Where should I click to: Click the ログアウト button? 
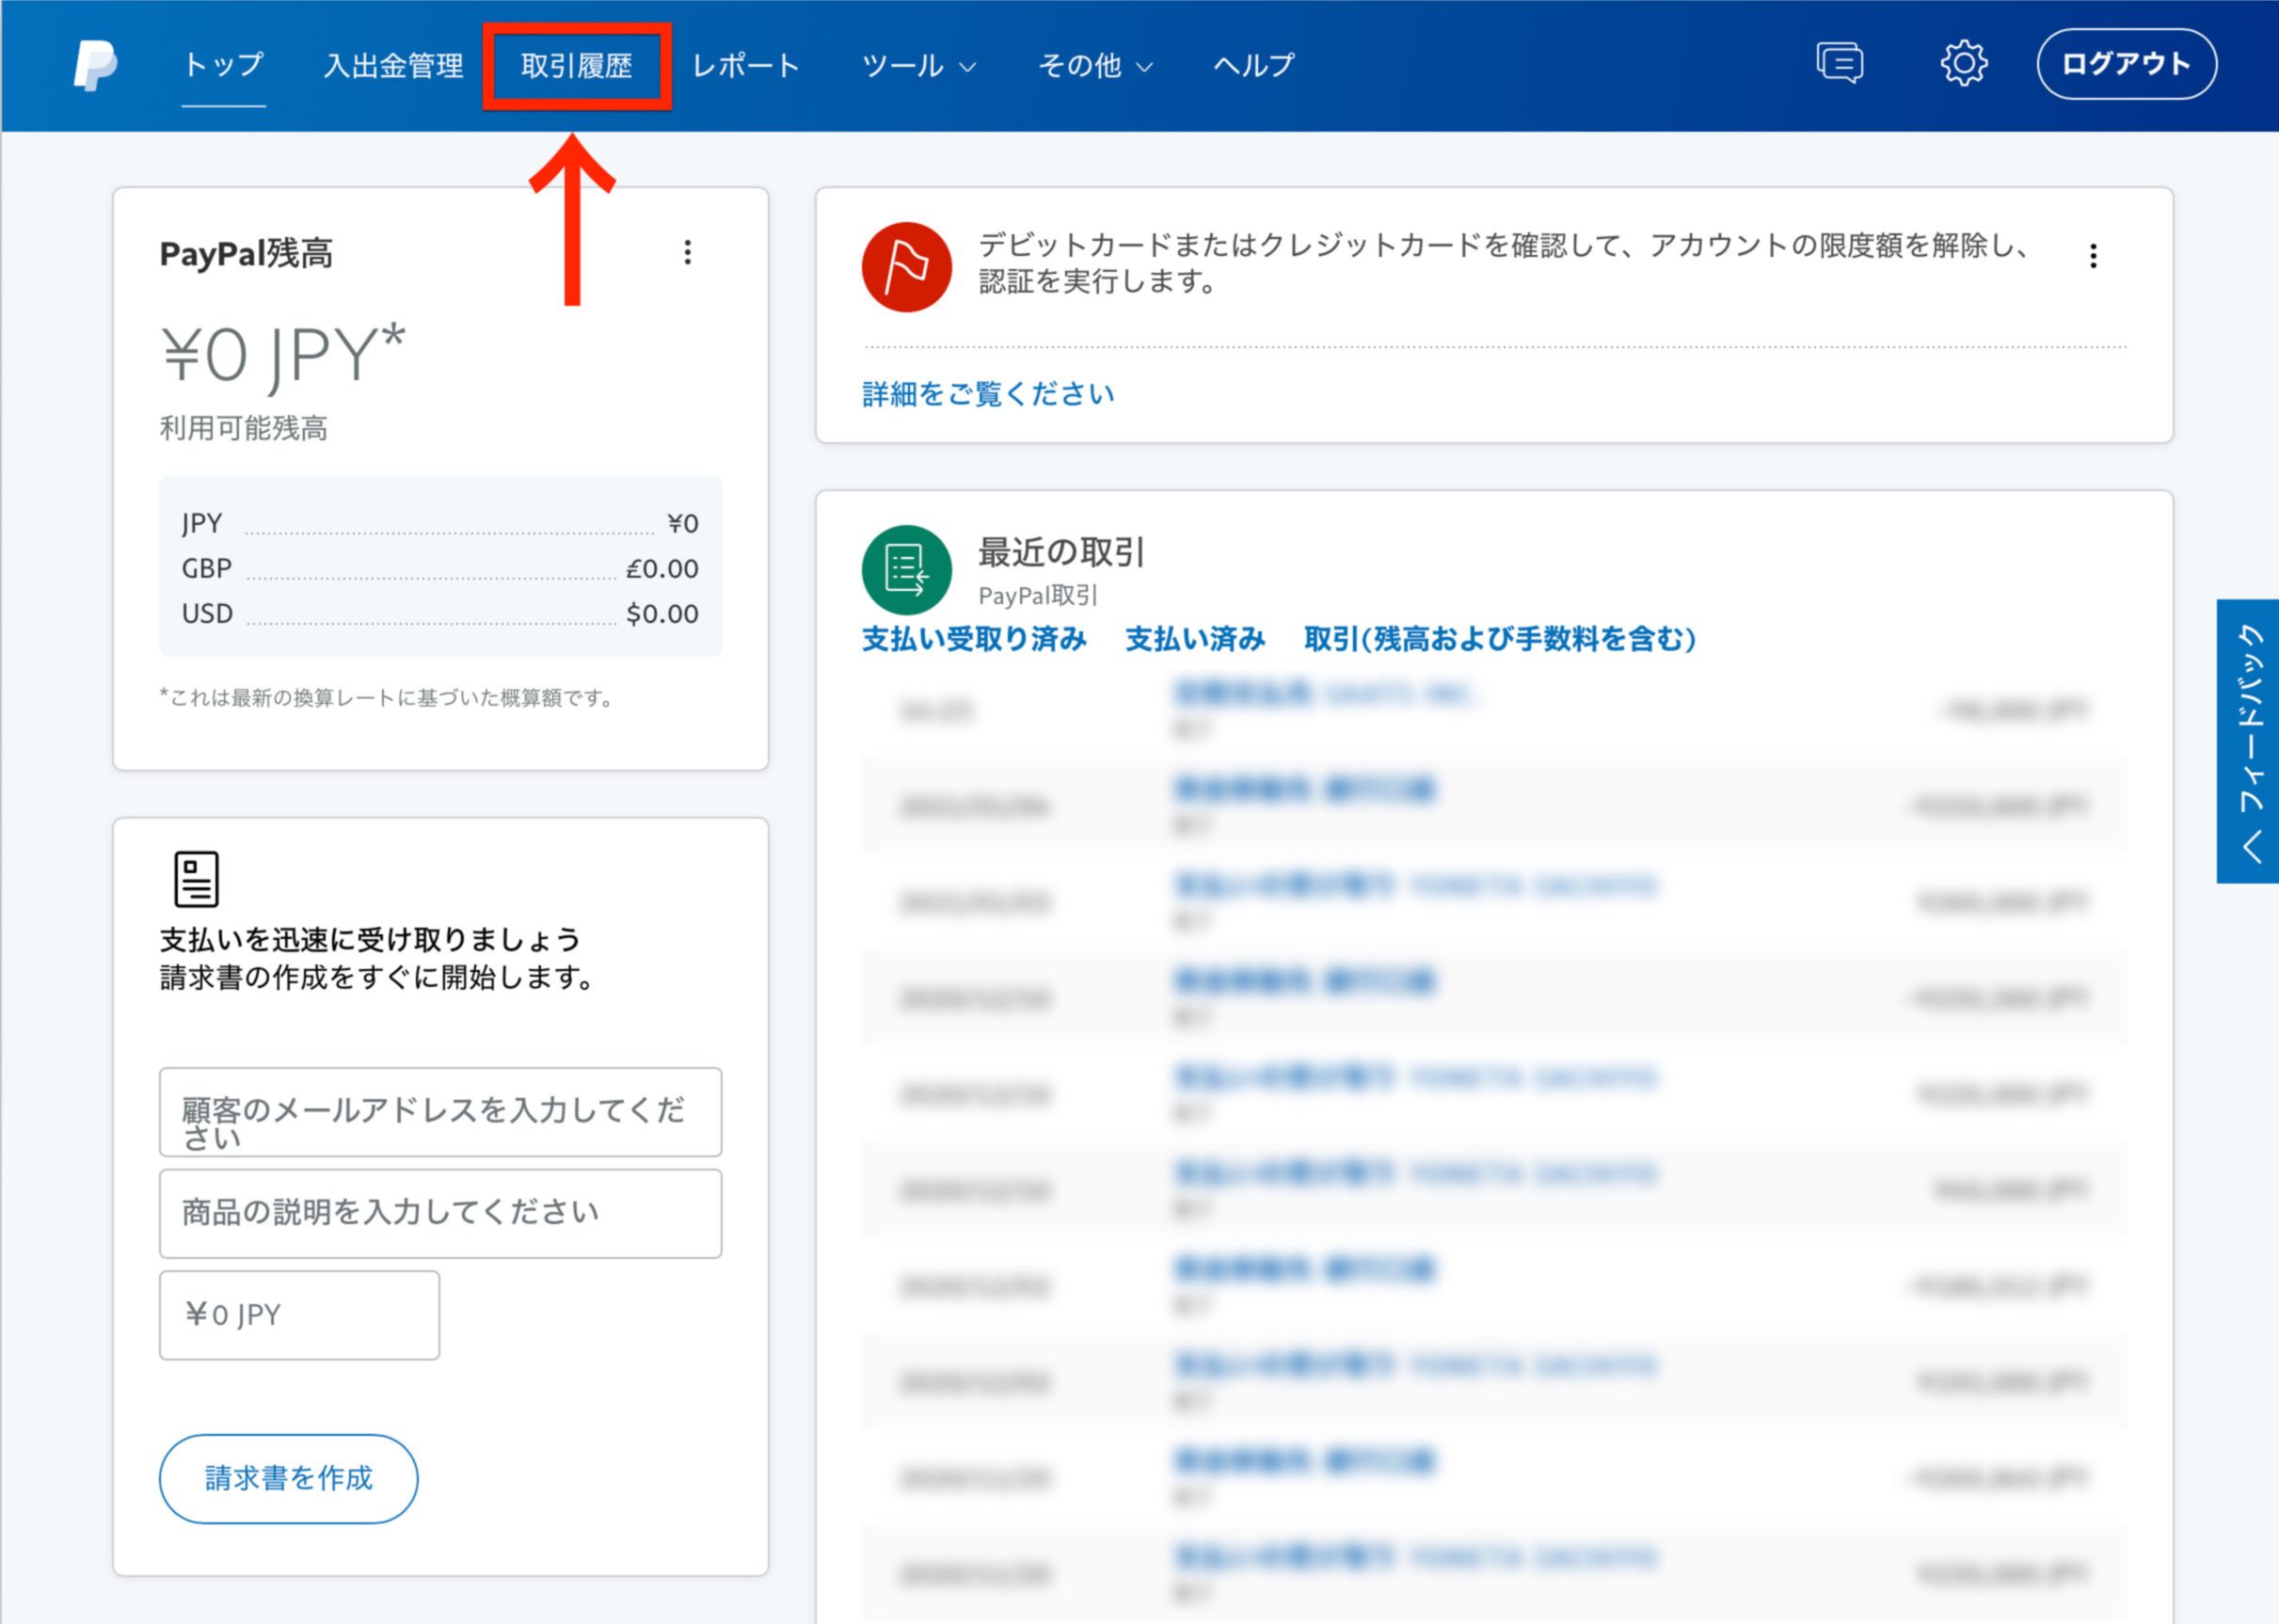[x=2126, y=64]
